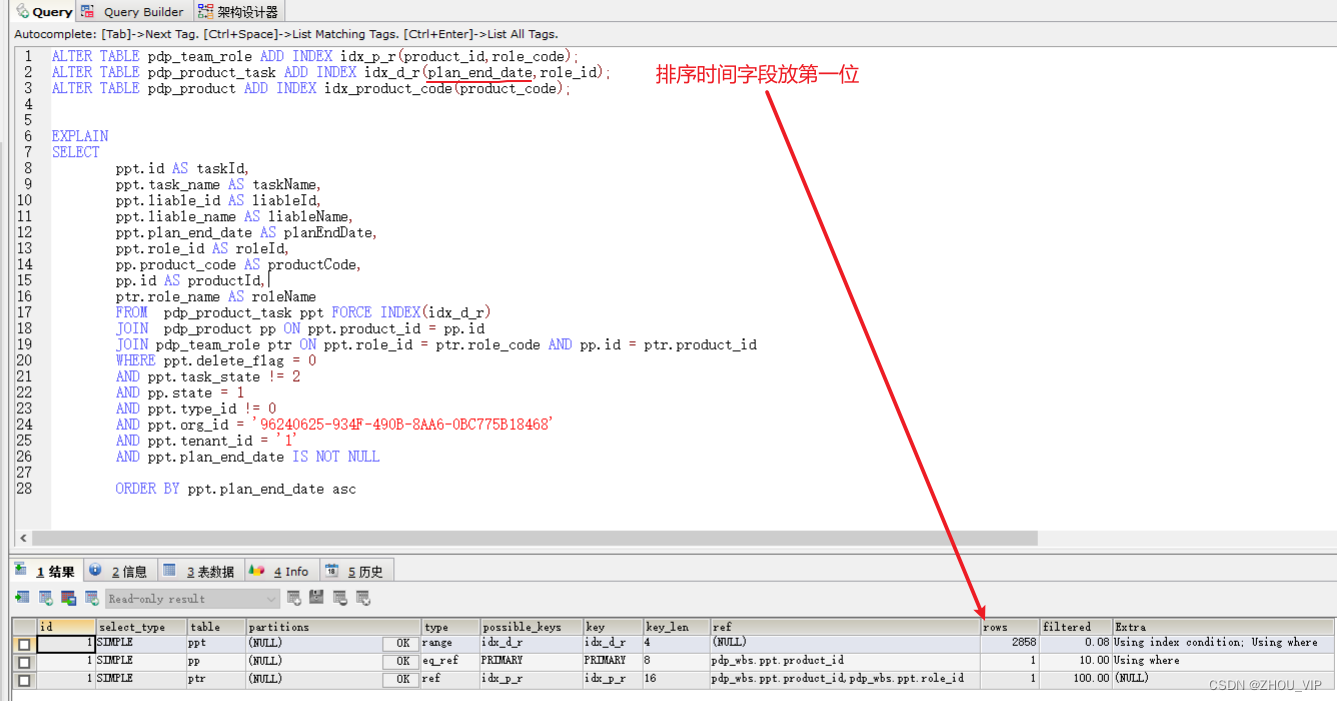The height and width of the screenshot is (701, 1337).
Task: Click the Query Builder tab icon
Action: 88,11
